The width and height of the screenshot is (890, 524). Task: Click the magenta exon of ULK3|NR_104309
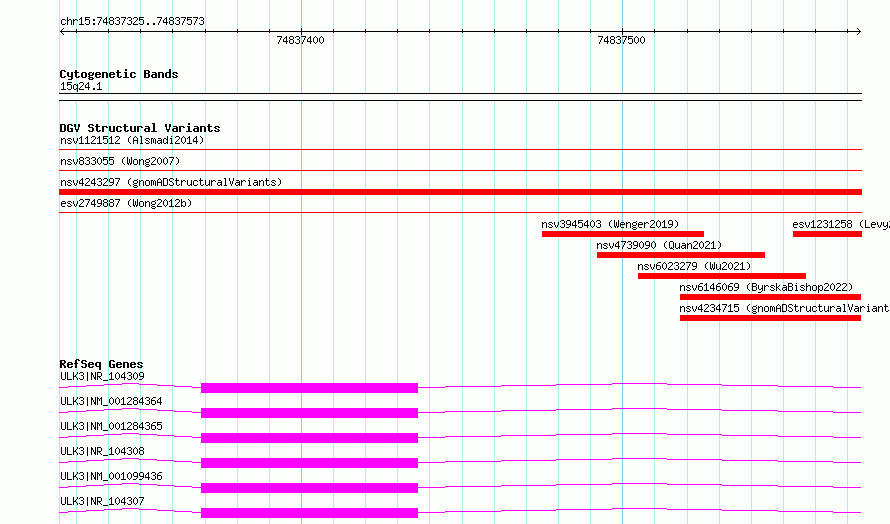tap(309, 388)
